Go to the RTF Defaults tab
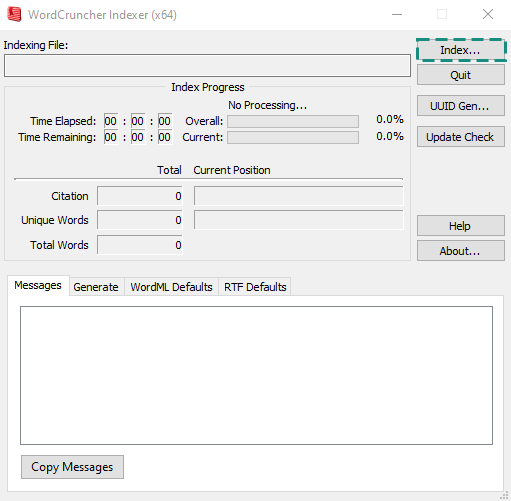Viewport: 511px width, 501px height. coord(255,287)
